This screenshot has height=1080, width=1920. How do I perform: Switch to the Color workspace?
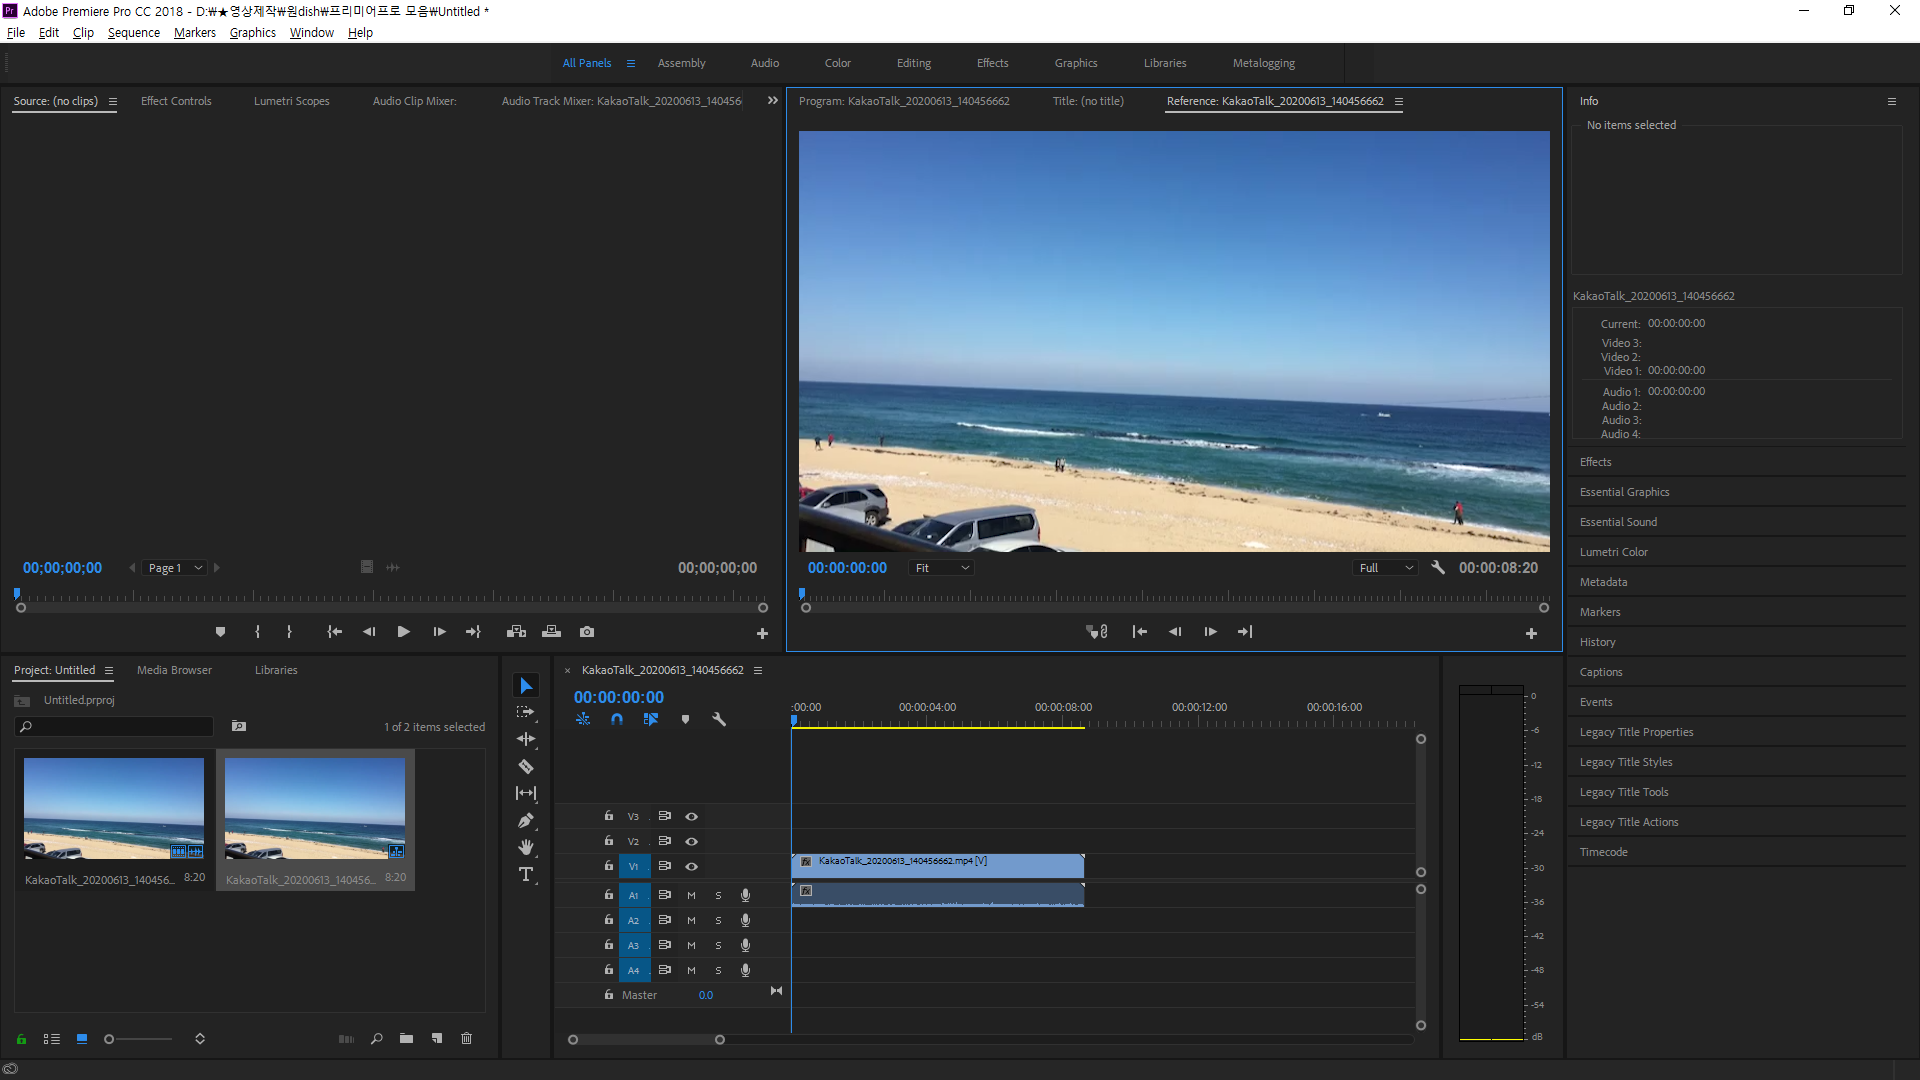click(837, 63)
